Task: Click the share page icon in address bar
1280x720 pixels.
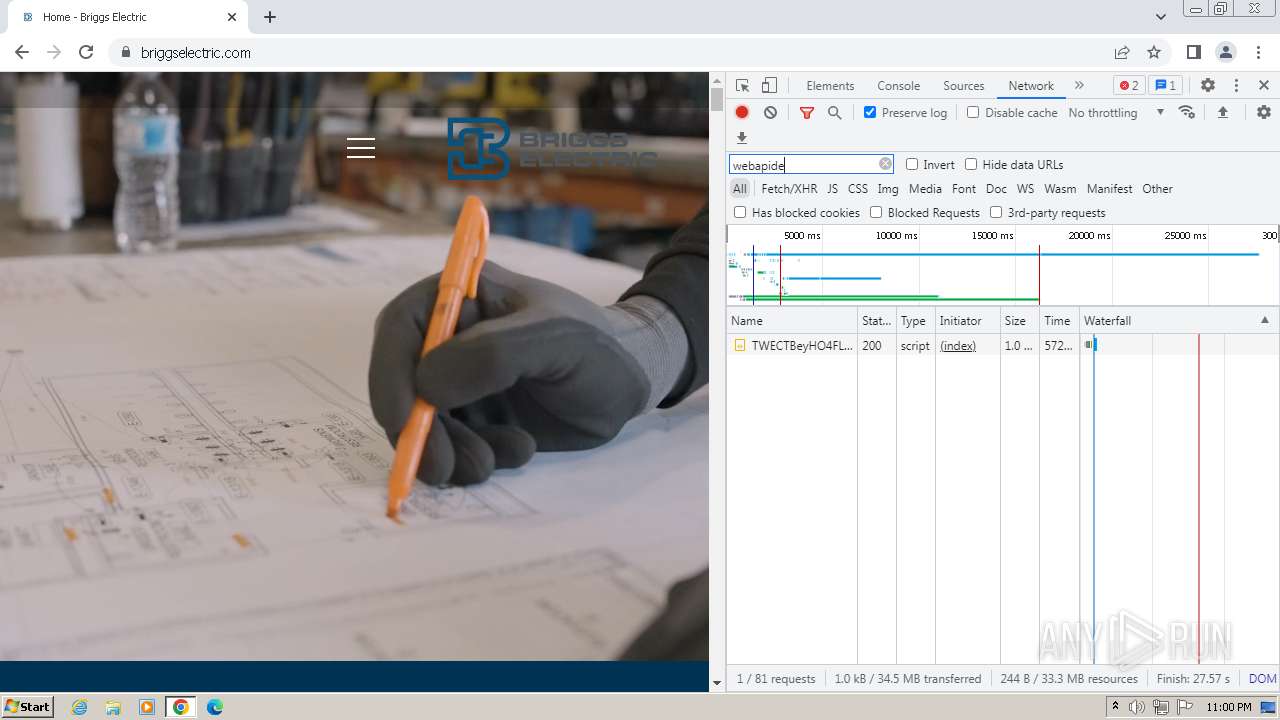Action: pos(1122,52)
